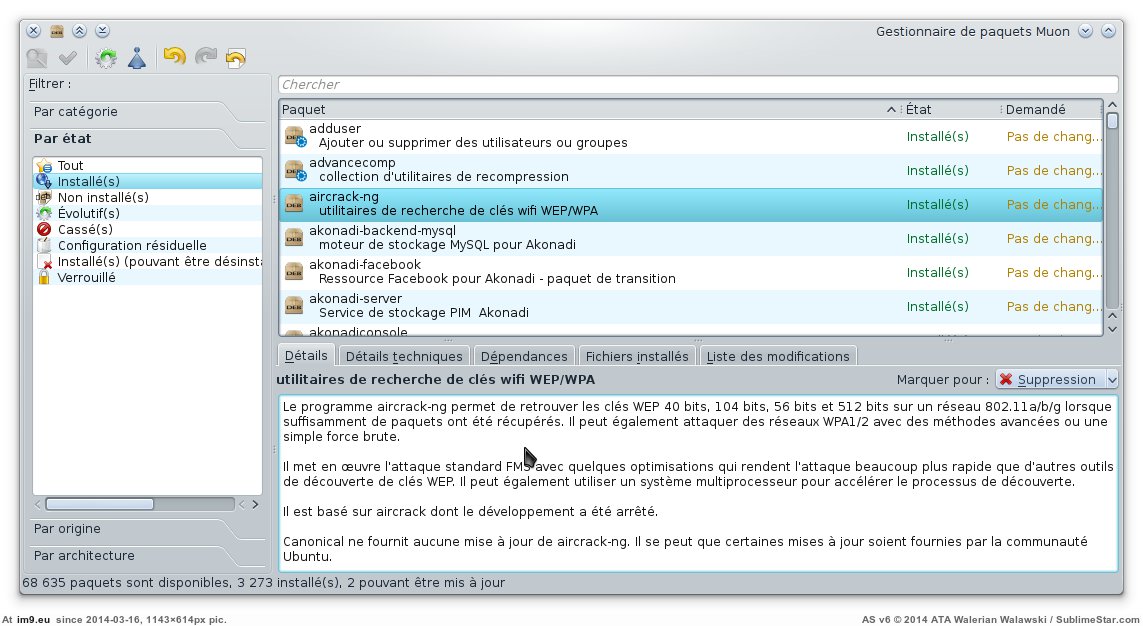Screen dimensions: 1143x626
Task: Open the Fichiers installés tab
Action: click(x=636, y=356)
